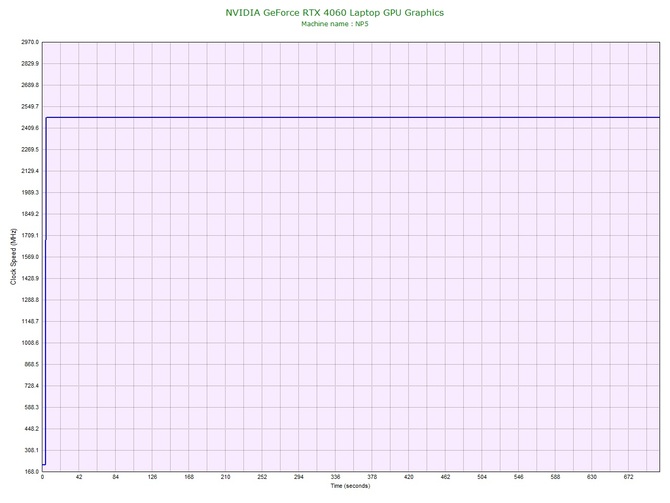Click the horizontal clock speed plateau line

pyautogui.click(x=353, y=117)
